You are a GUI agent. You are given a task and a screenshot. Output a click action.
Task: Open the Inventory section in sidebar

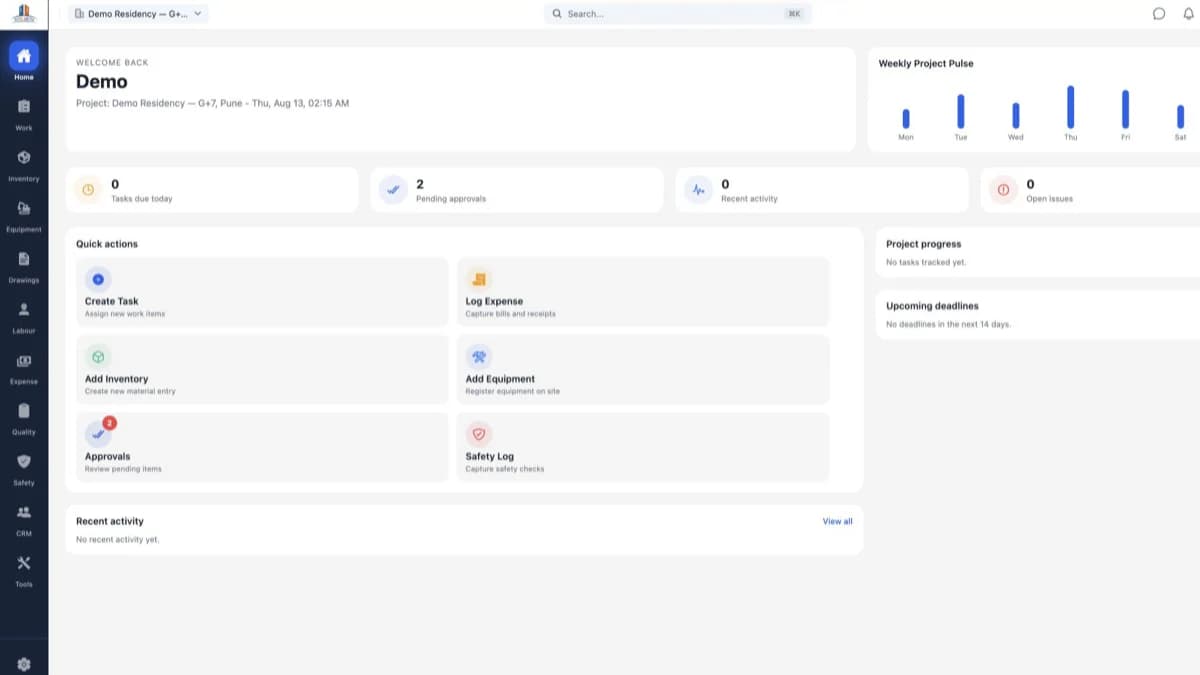pyautogui.click(x=24, y=165)
